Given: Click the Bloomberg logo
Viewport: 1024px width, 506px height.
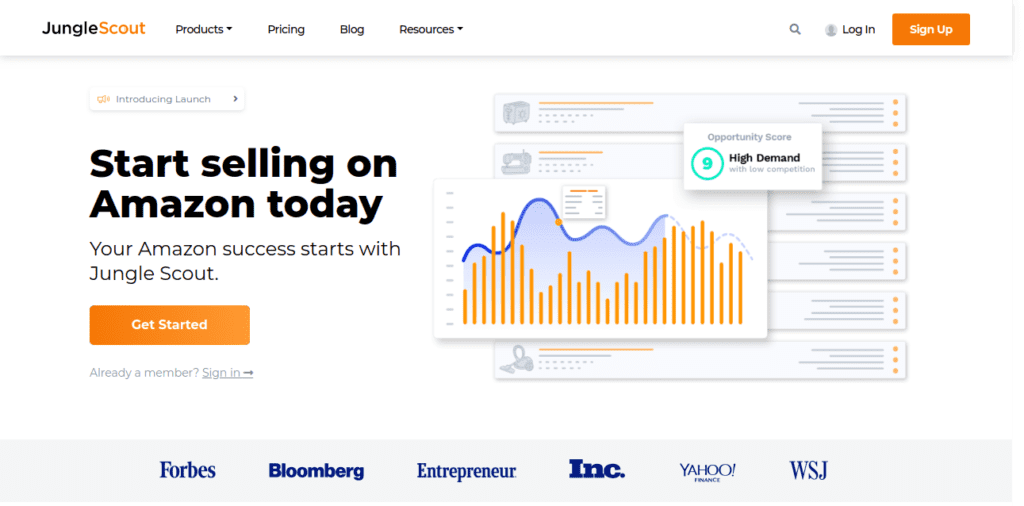Looking at the screenshot, I should (x=316, y=471).
